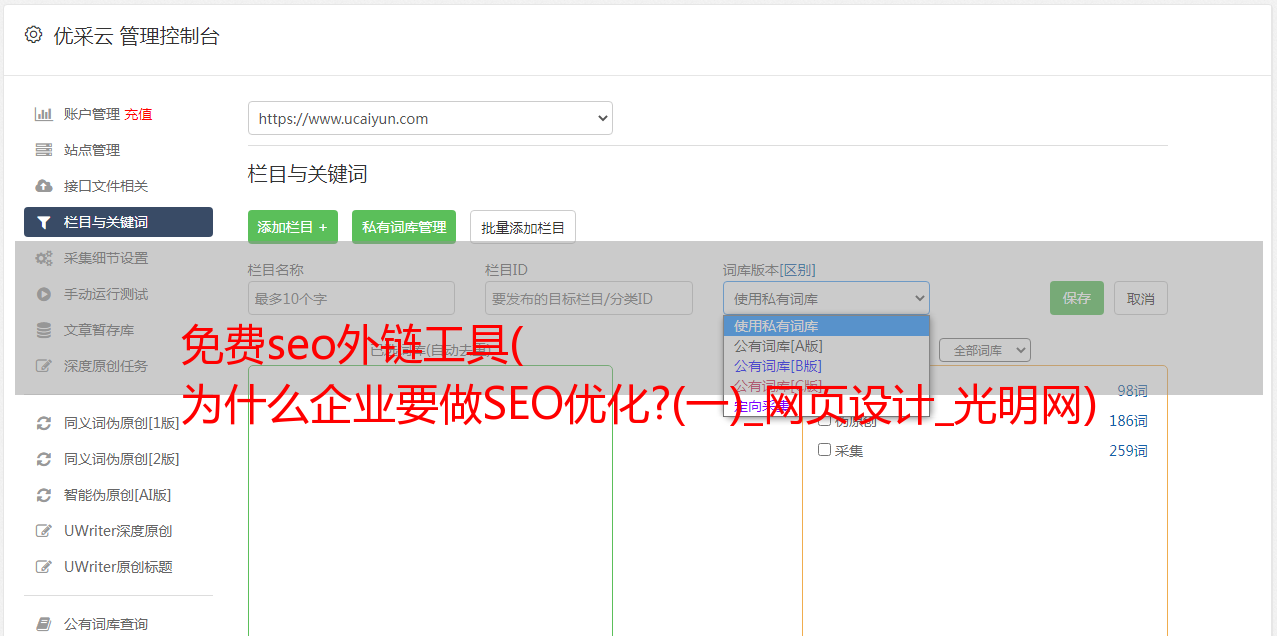
Task: Click the gear icon beside 优采云 管理控制台
Action: (x=33, y=35)
